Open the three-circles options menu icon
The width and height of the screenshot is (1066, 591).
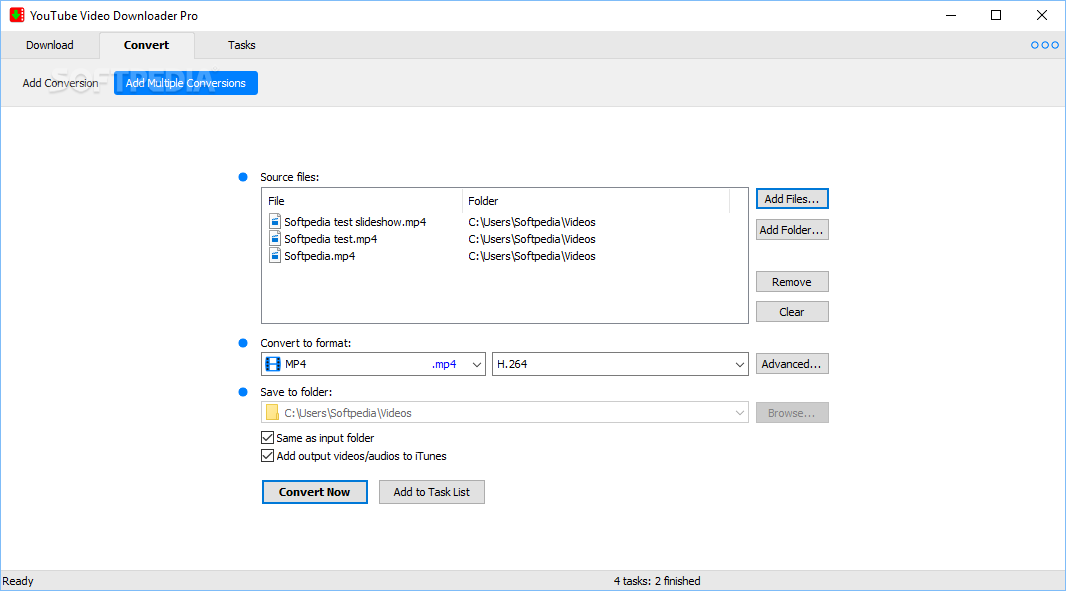[1044, 45]
